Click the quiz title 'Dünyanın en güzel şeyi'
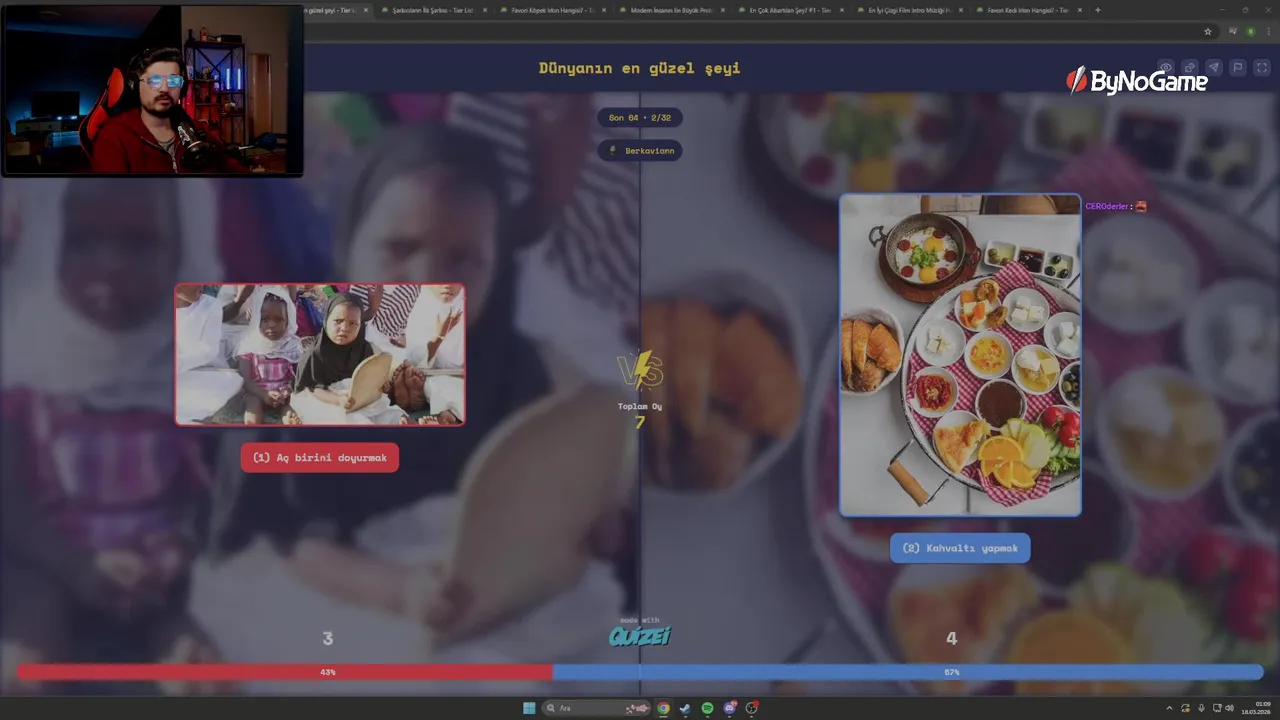The image size is (1280, 720). coord(640,68)
